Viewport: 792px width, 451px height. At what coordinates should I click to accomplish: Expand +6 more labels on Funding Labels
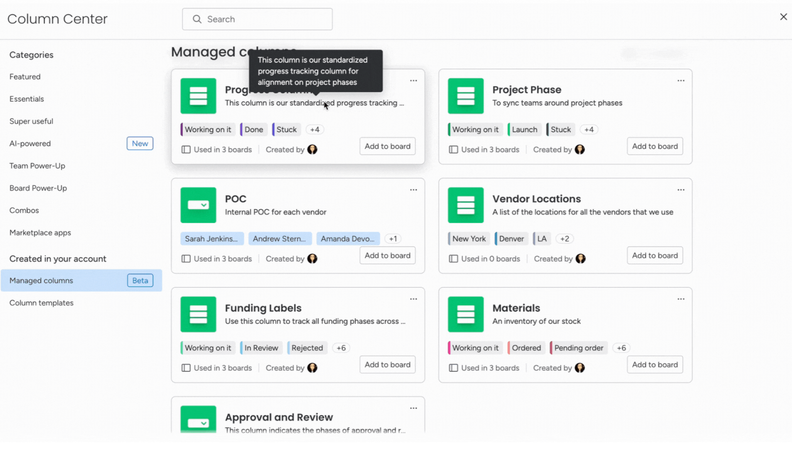[x=341, y=347]
